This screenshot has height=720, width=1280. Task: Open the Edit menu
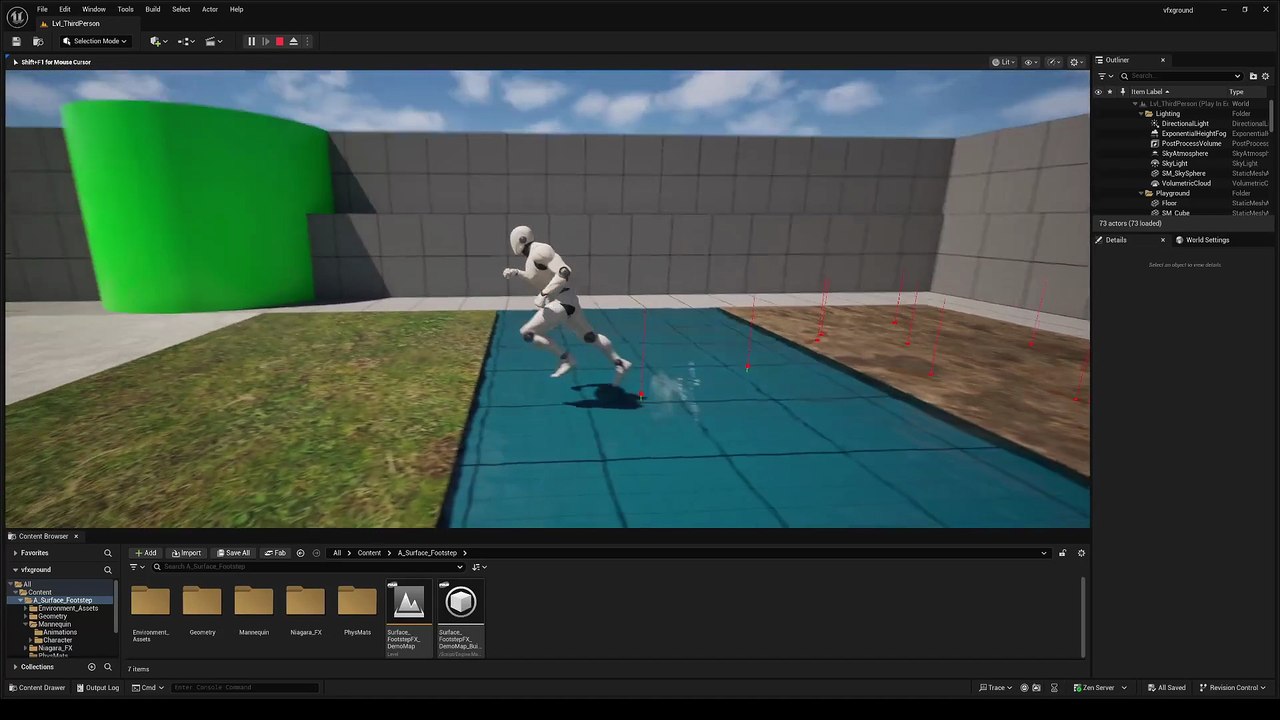point(64,9)
